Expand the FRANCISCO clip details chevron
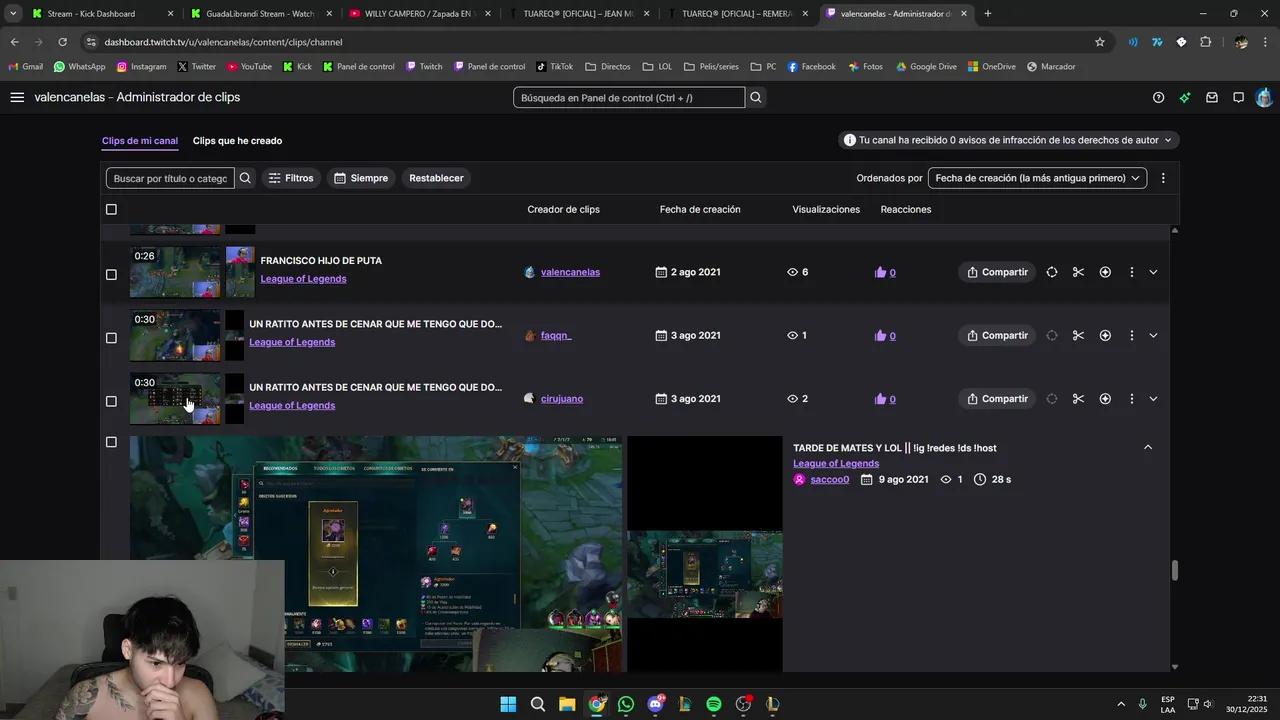This screenshot has height=720, width=1280. 1153,272
